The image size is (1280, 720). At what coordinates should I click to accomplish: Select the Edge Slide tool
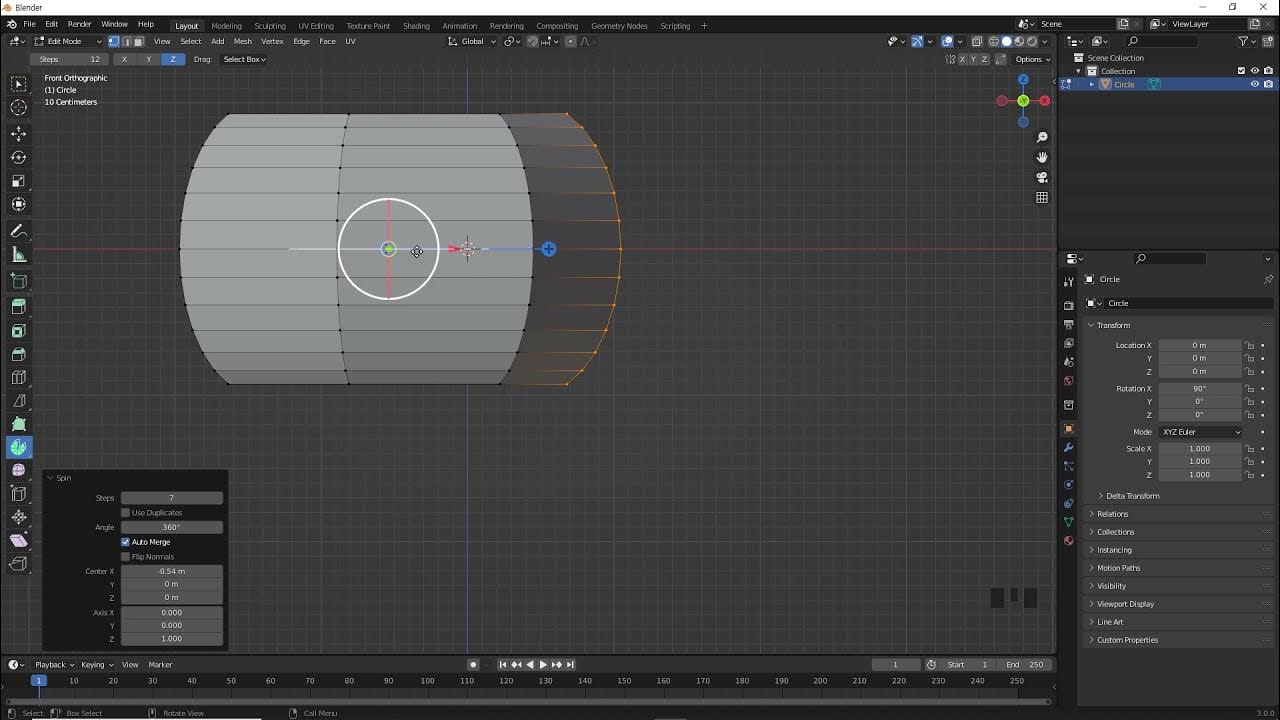[x=19, y=494]
